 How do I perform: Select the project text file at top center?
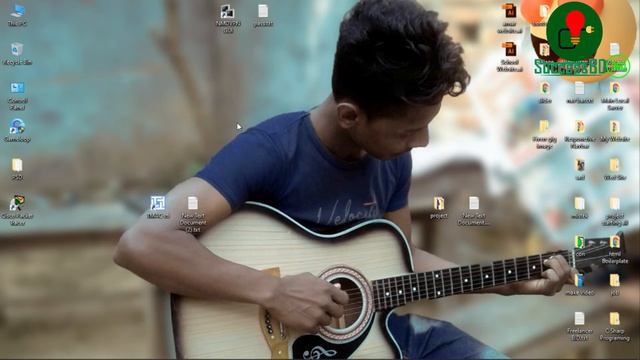(x=263, y=16)
